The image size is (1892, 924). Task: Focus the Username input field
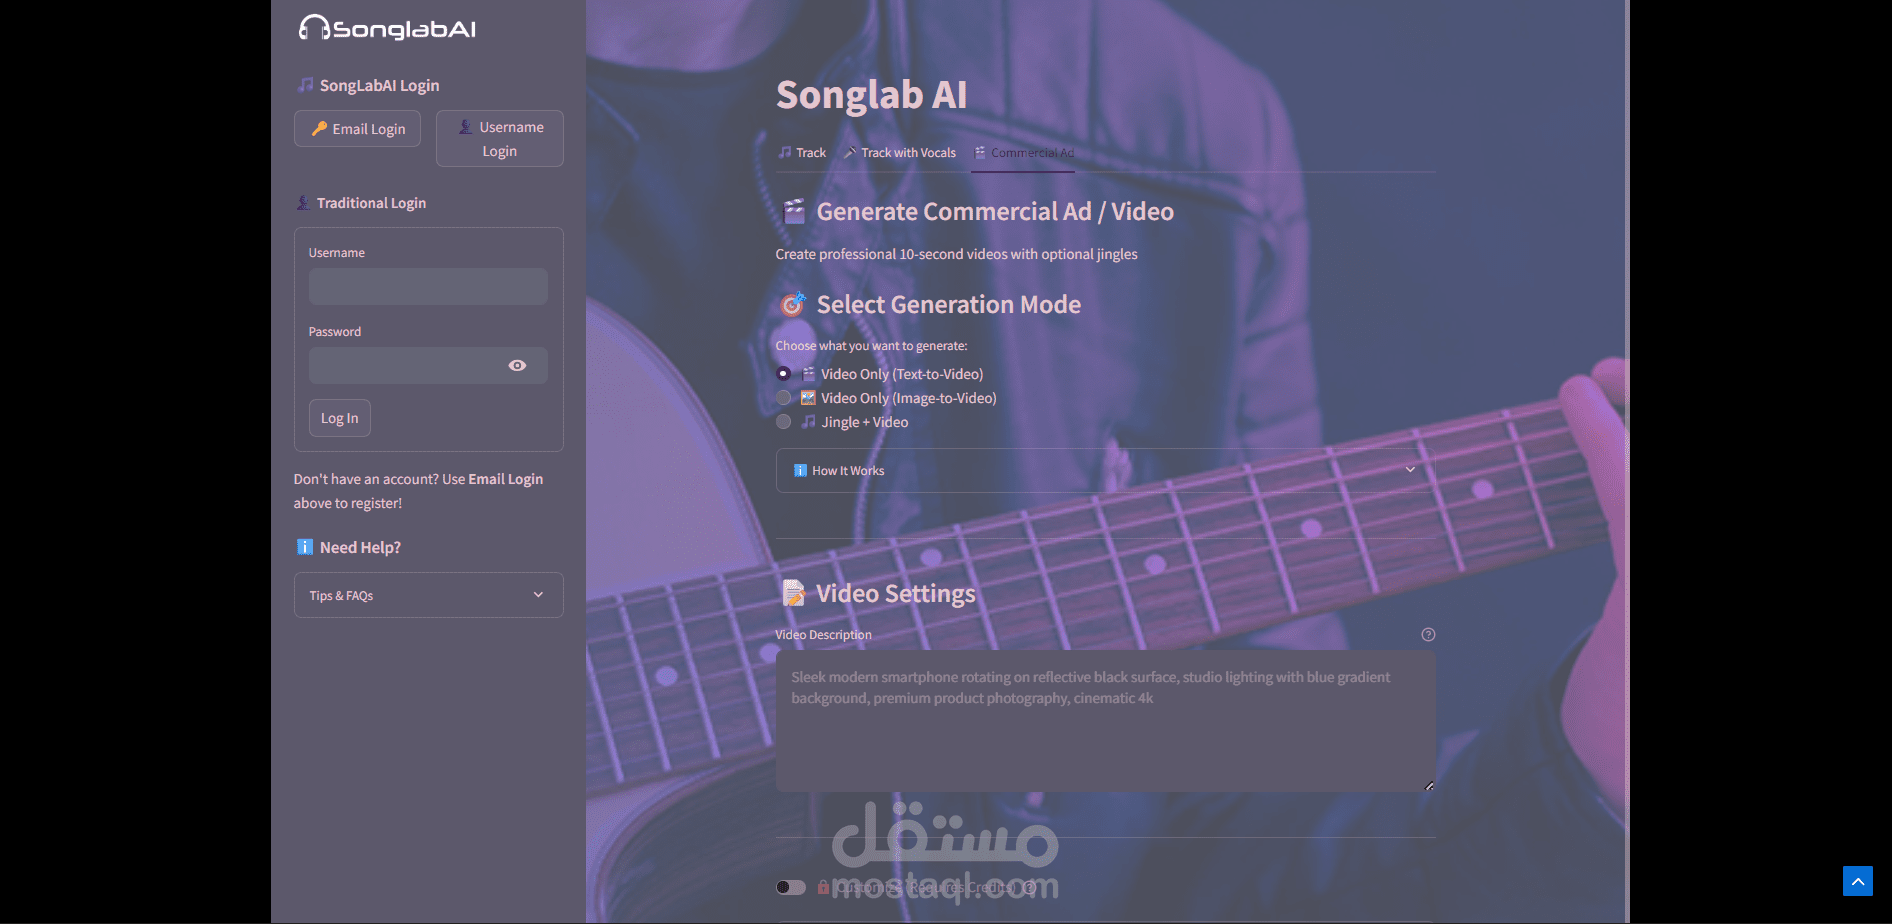click(x=428, y=287)
